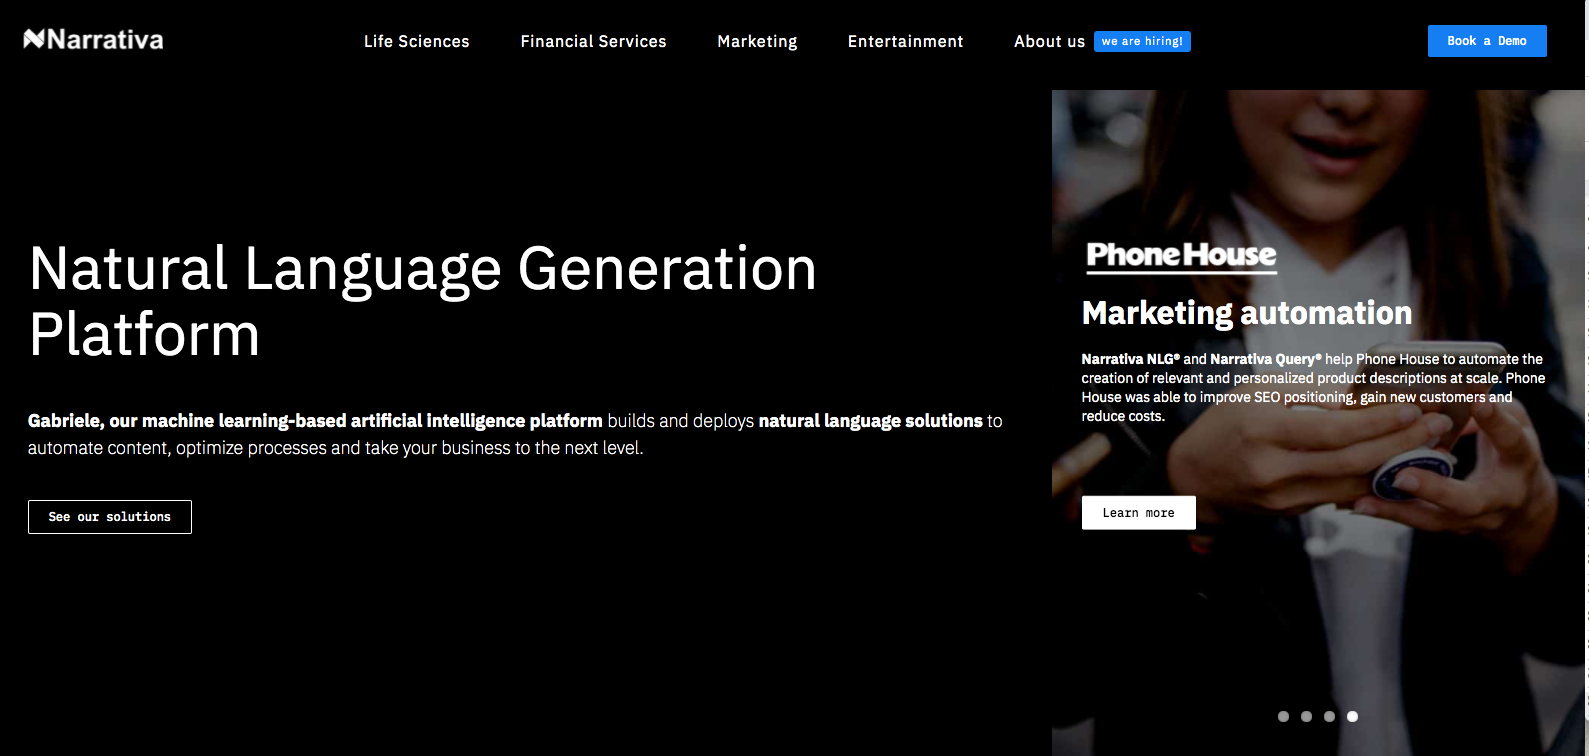Select the second carousel dot
The height and width of the screenshot is (756, 1589).
(x=1306, y=716)
